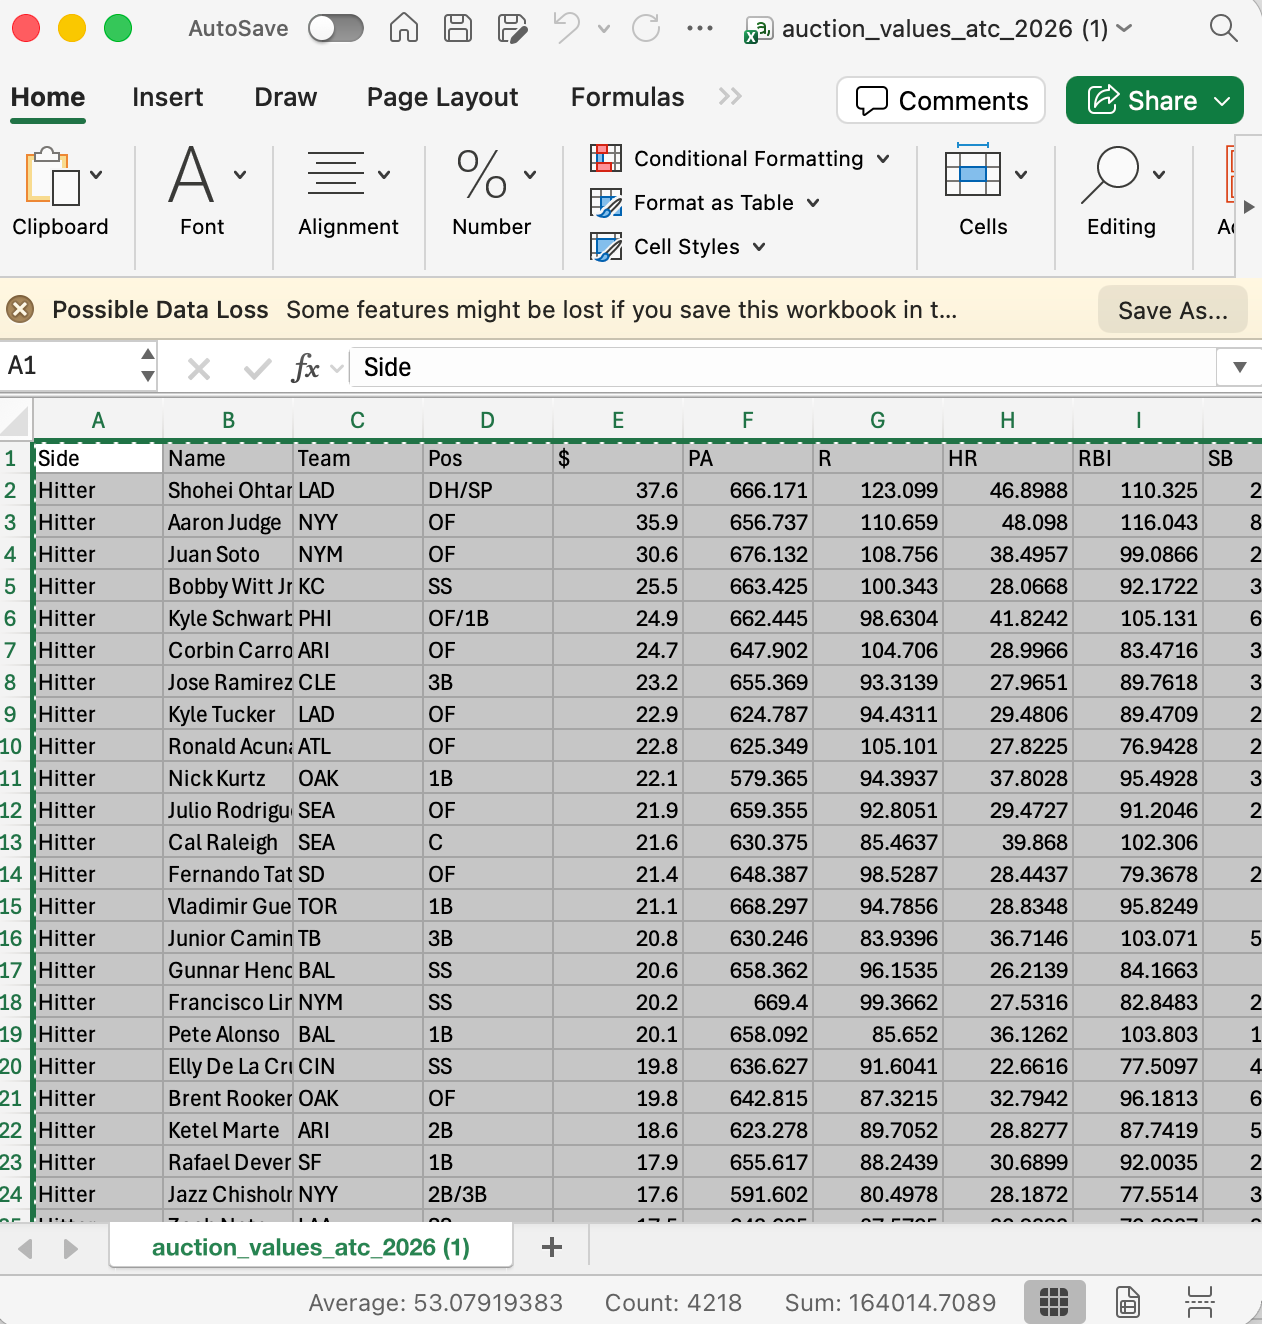Toggle the AutoSave switch
Image resolution: width=1262 pixels, height=1324 pixels.
click(x=336, y=28)
